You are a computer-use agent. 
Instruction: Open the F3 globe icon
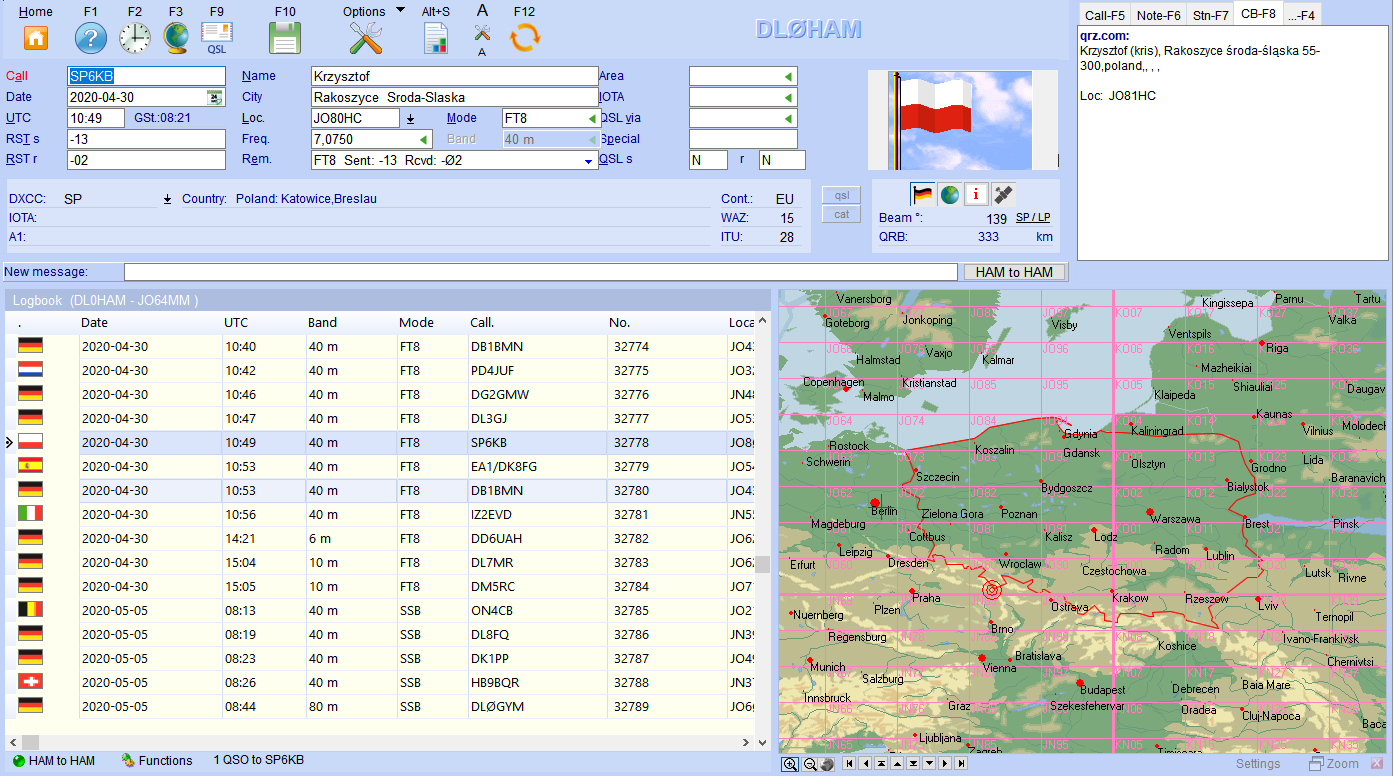pyautogui.click(x=176, y=38)
